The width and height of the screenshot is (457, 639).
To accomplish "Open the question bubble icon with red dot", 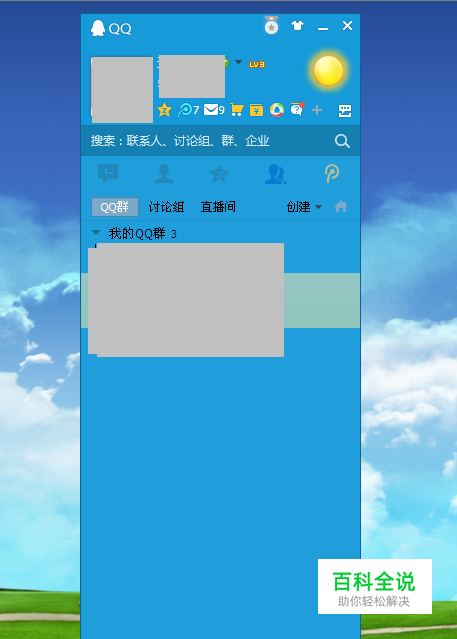I will pos(297,109).
